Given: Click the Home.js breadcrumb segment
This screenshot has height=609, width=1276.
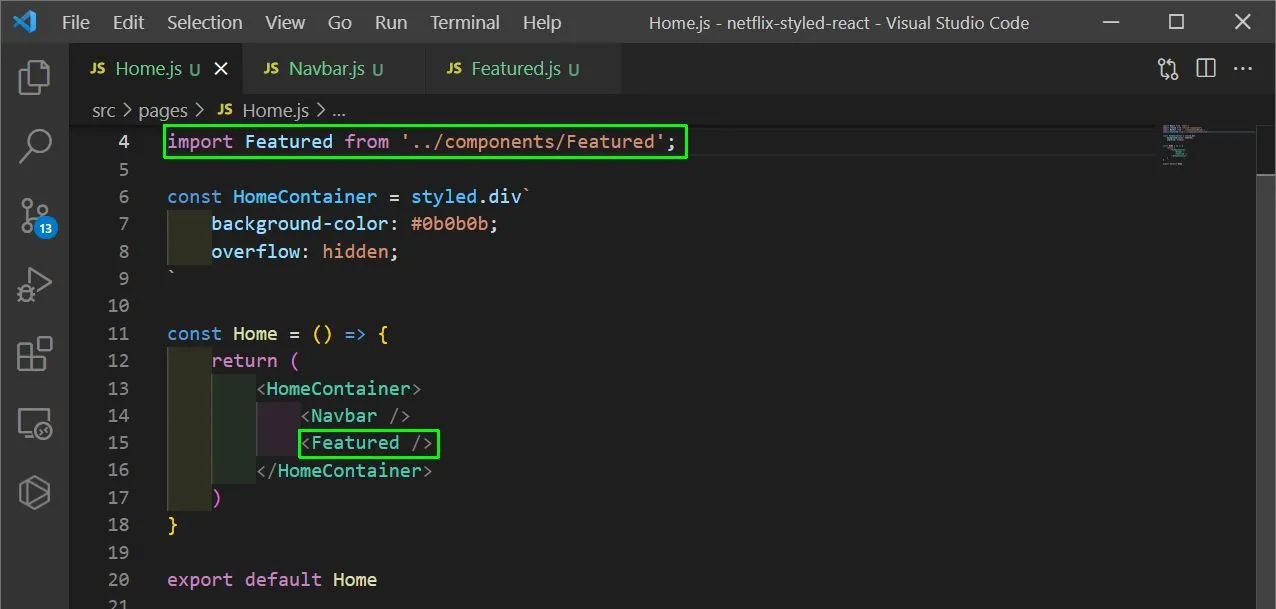Looking at the screenshot, I should (263, 111).
